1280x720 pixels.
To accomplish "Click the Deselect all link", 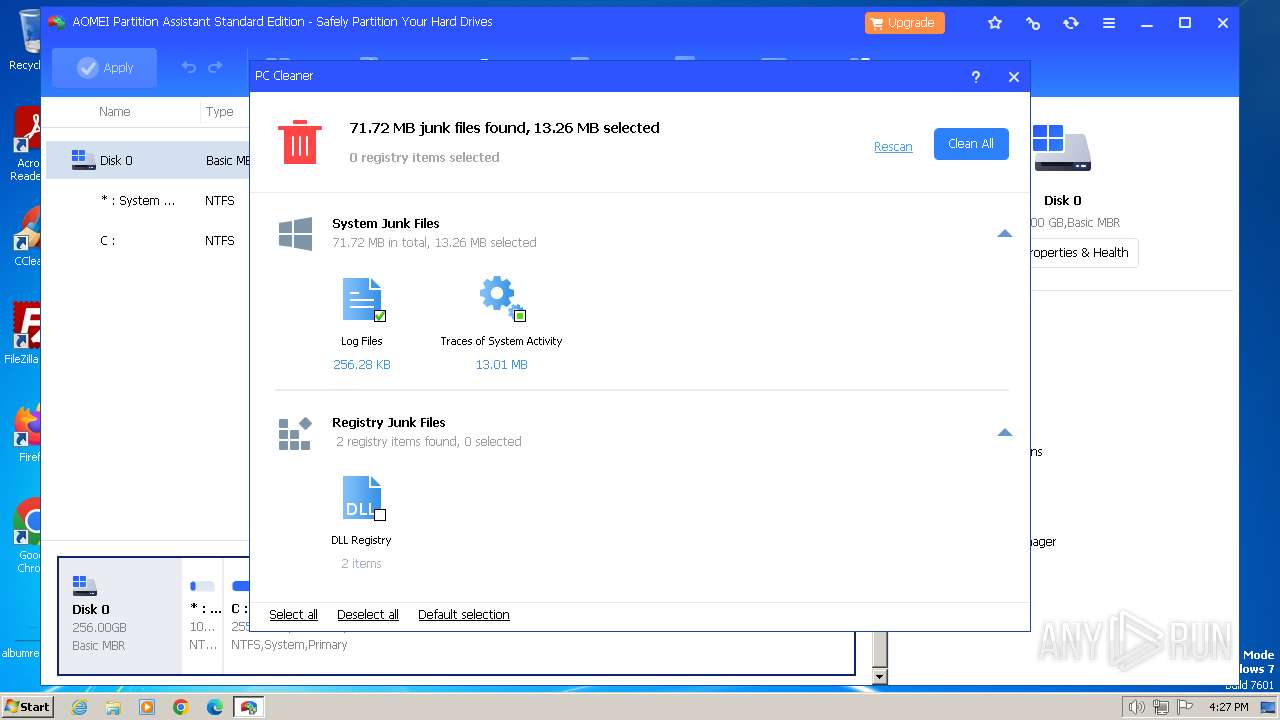I will pos(368,614).
